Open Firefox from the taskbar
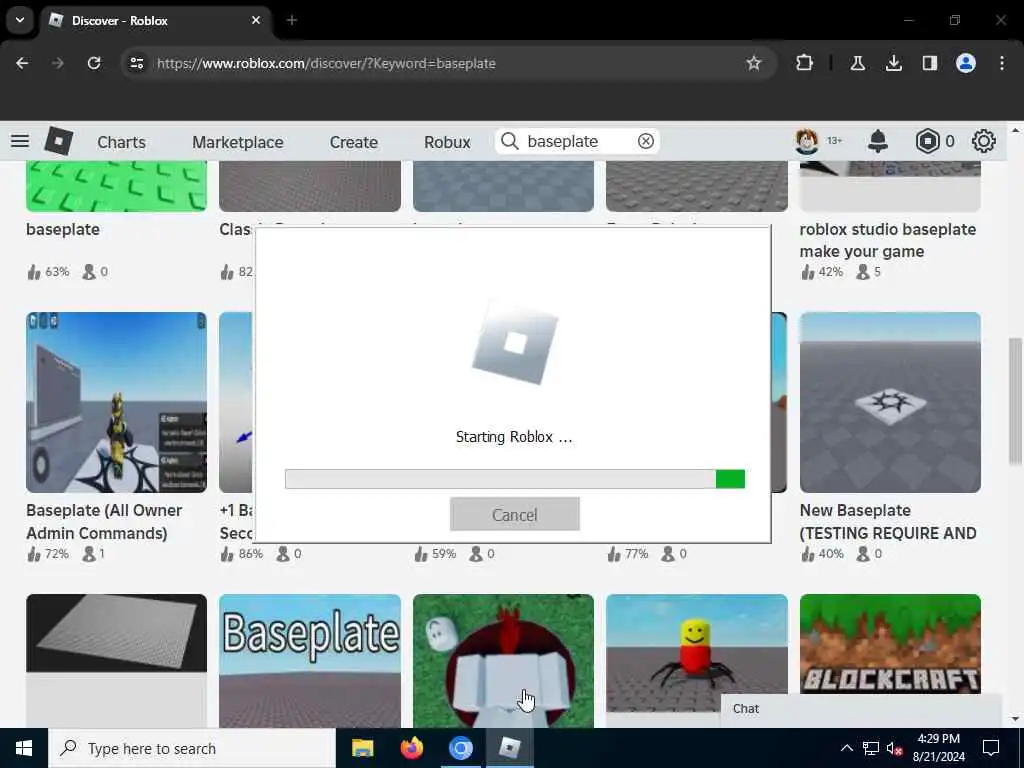Screen dimensions: 1024x768 411,748
